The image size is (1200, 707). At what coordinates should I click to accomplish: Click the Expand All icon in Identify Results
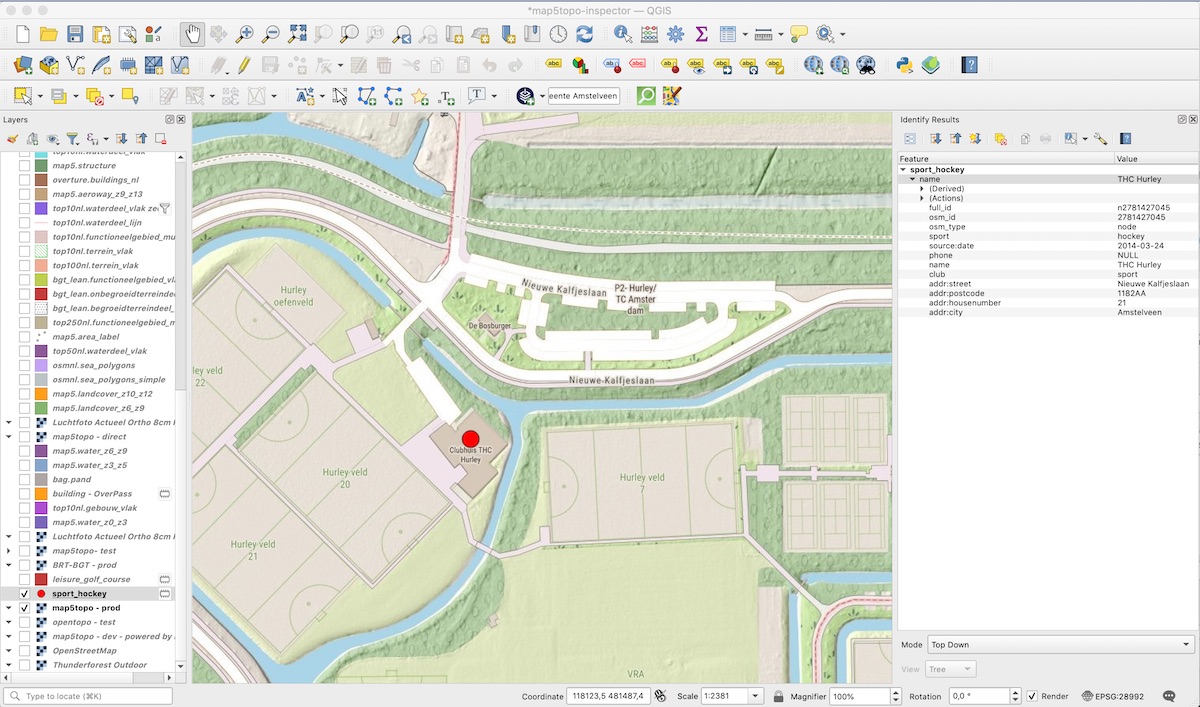pos(937,137)
